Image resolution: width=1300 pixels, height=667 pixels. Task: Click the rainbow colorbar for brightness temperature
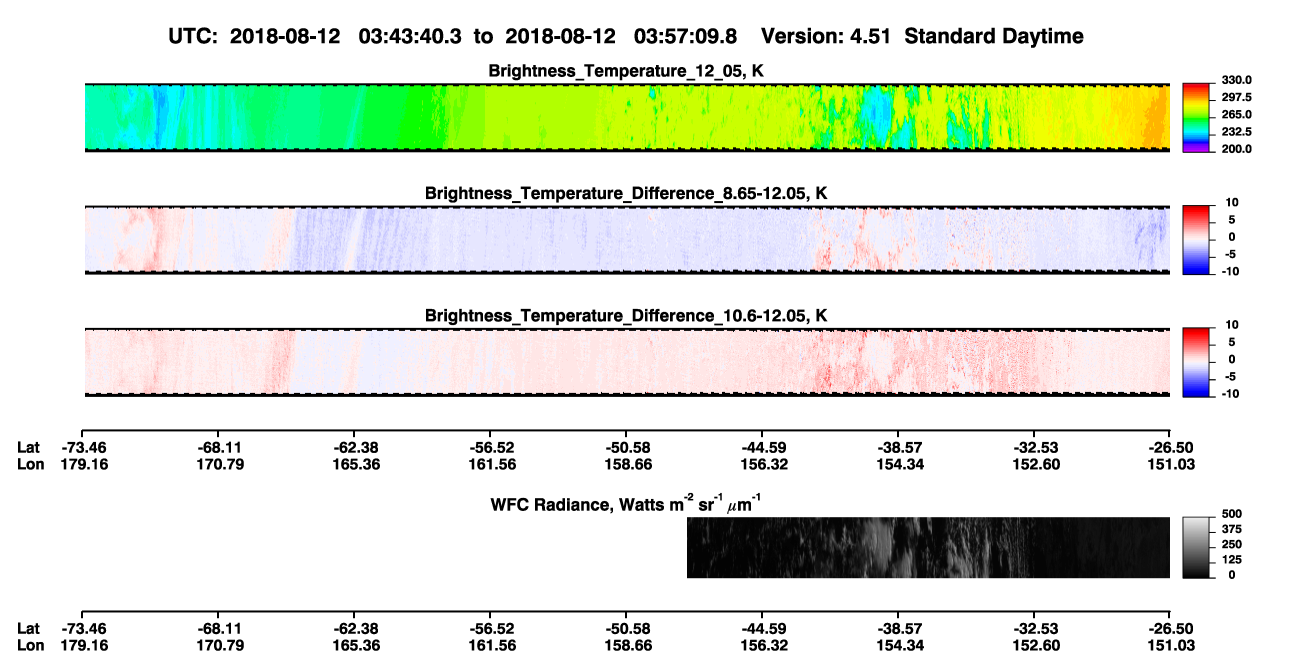[1196, 118]
